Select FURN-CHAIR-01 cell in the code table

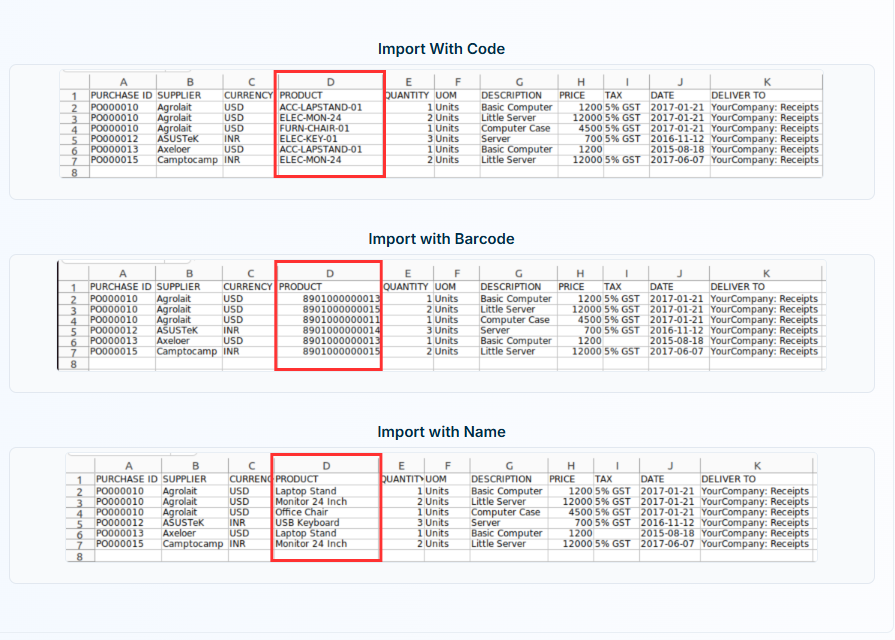315,128
